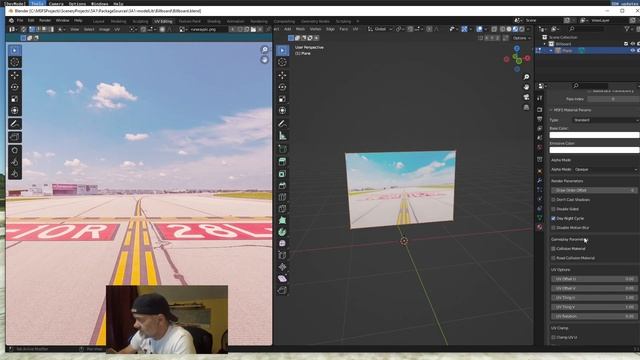640x360 pixels.
Task: Select the Add Cube tool in 3D viewport
Action: [282, 149]
